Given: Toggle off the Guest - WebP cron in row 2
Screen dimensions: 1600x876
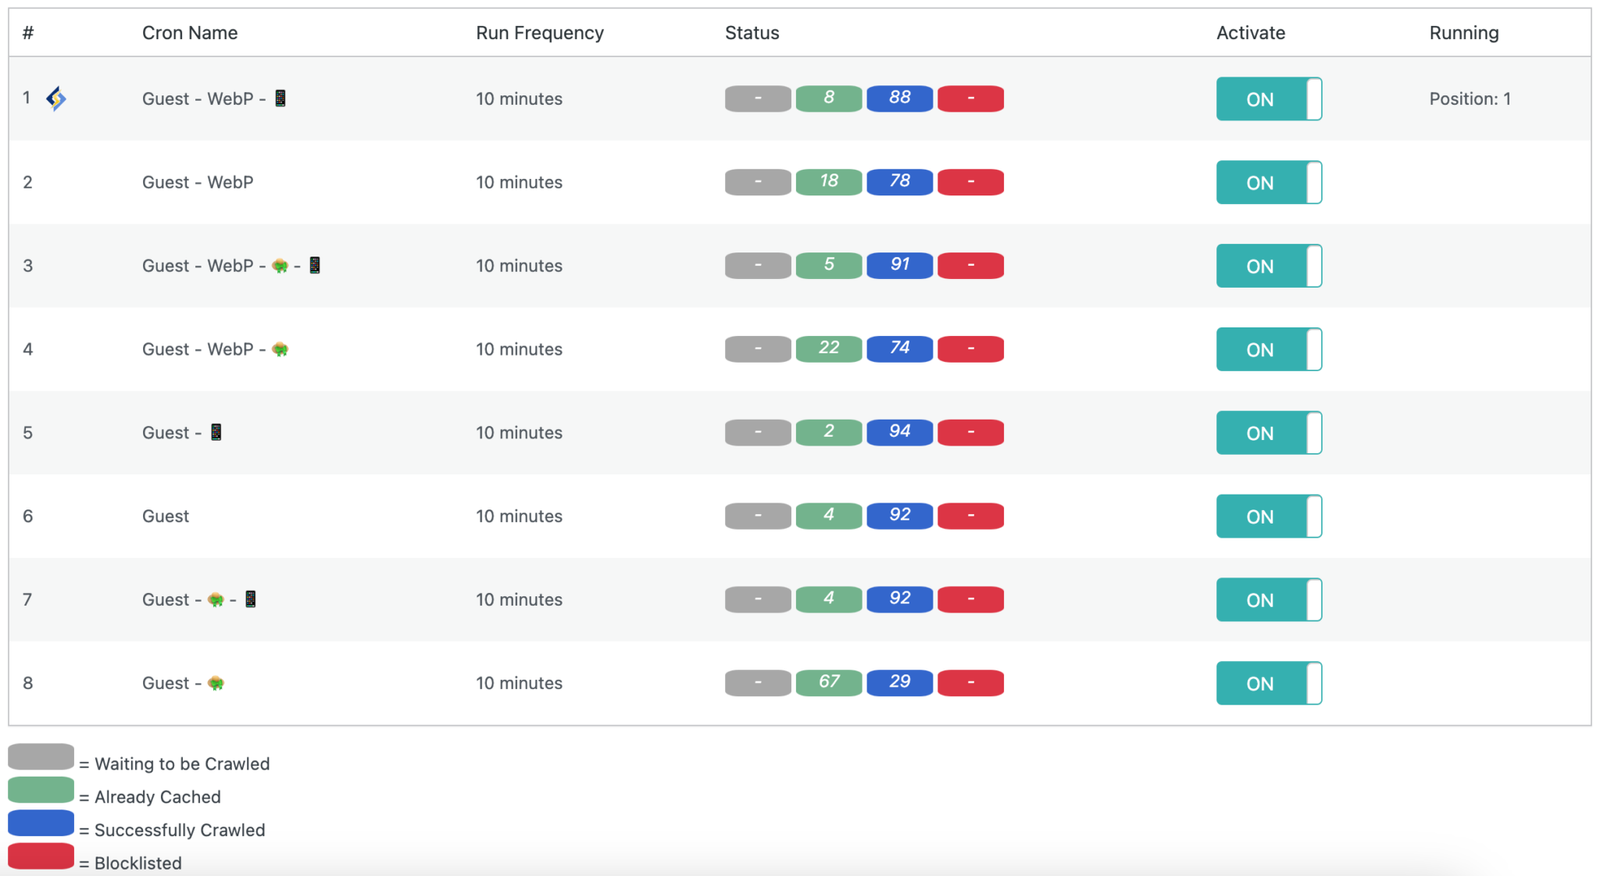Looking at the screenshot, I should 1268,182.
